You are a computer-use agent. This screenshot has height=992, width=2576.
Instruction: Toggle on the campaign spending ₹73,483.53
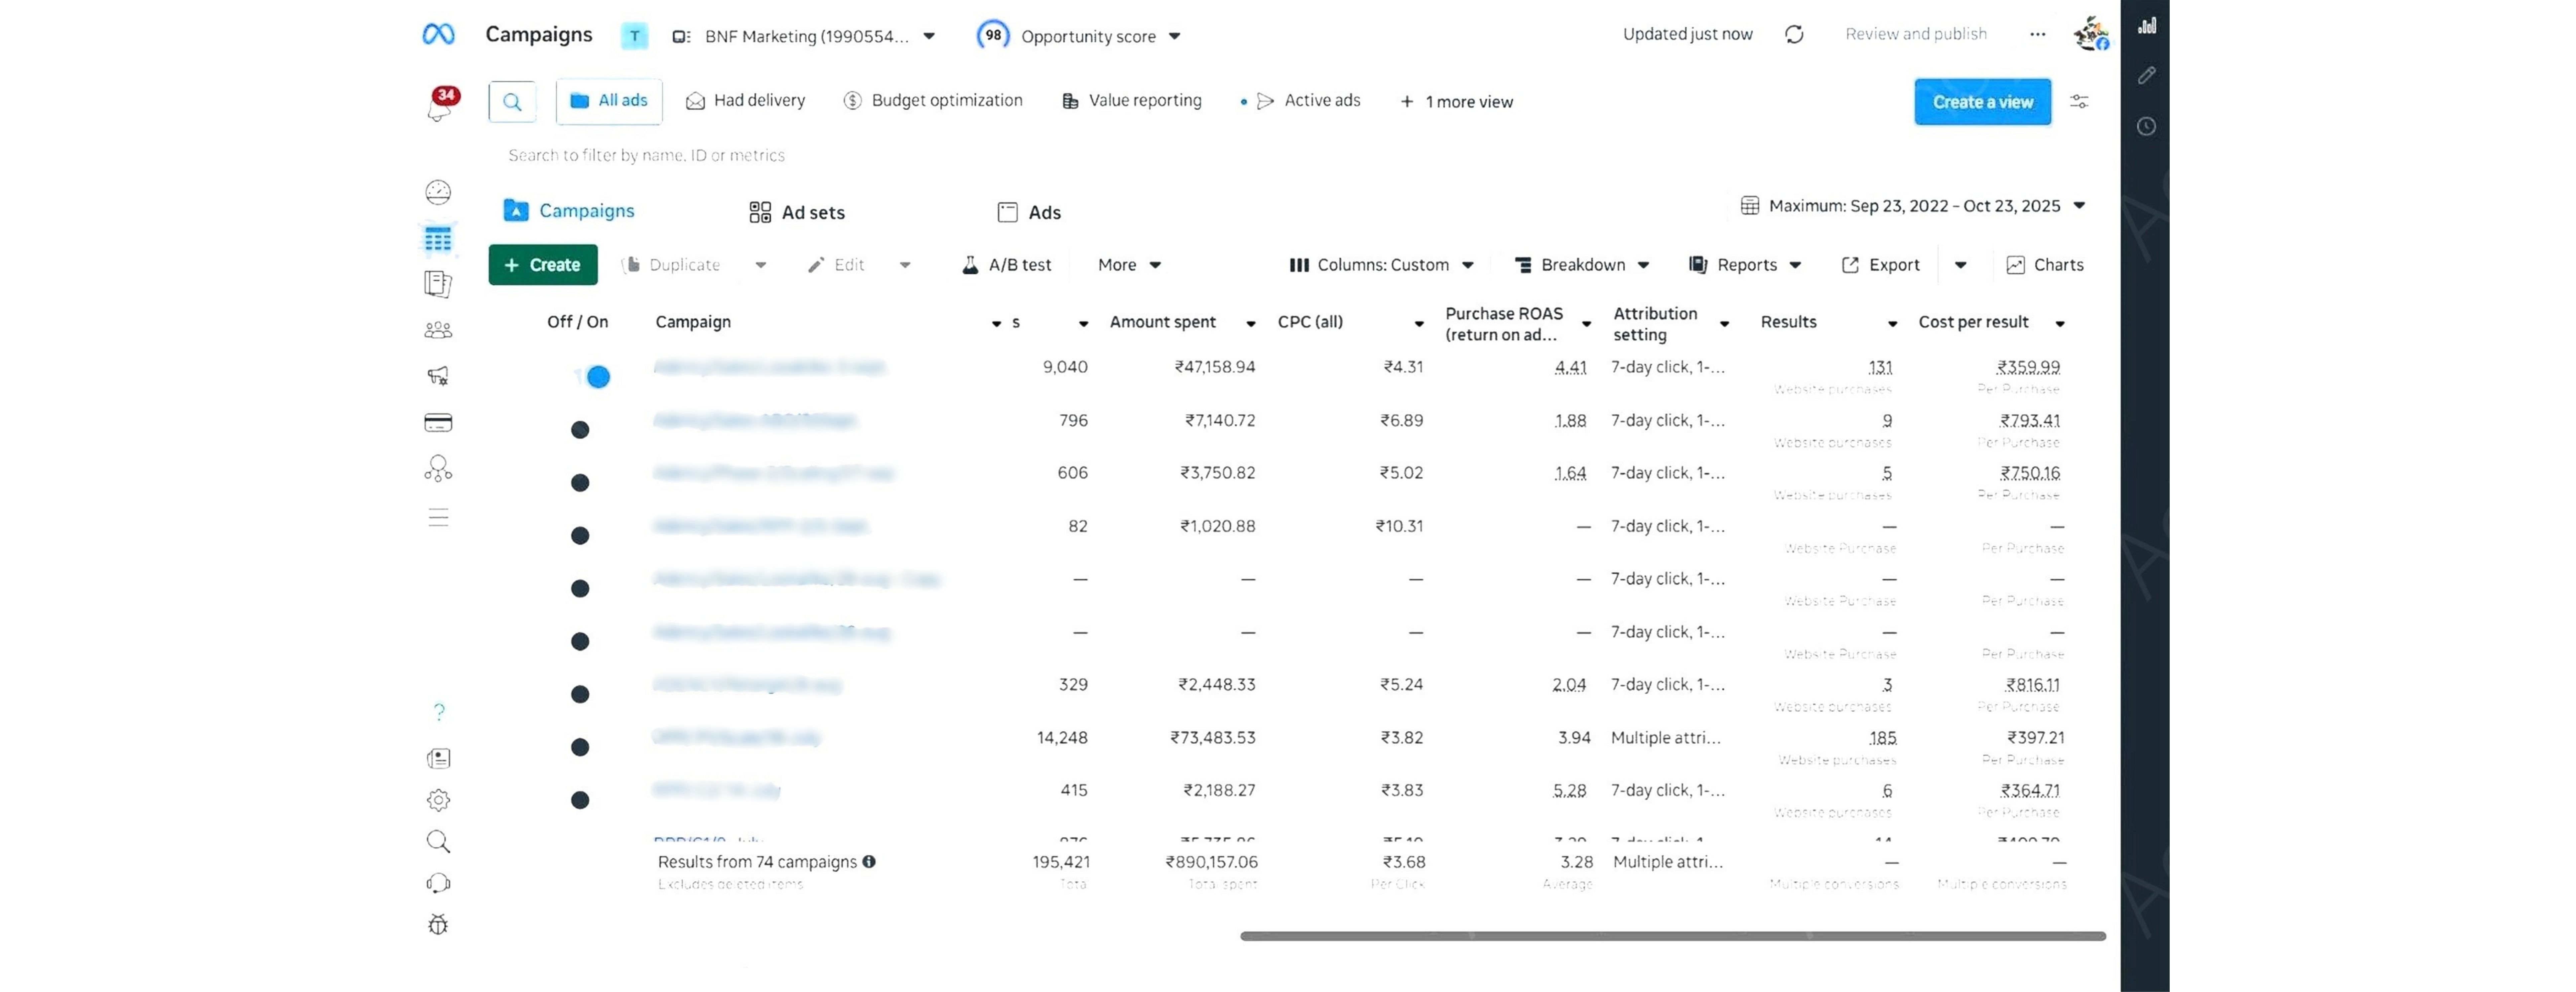coord(580,747)
